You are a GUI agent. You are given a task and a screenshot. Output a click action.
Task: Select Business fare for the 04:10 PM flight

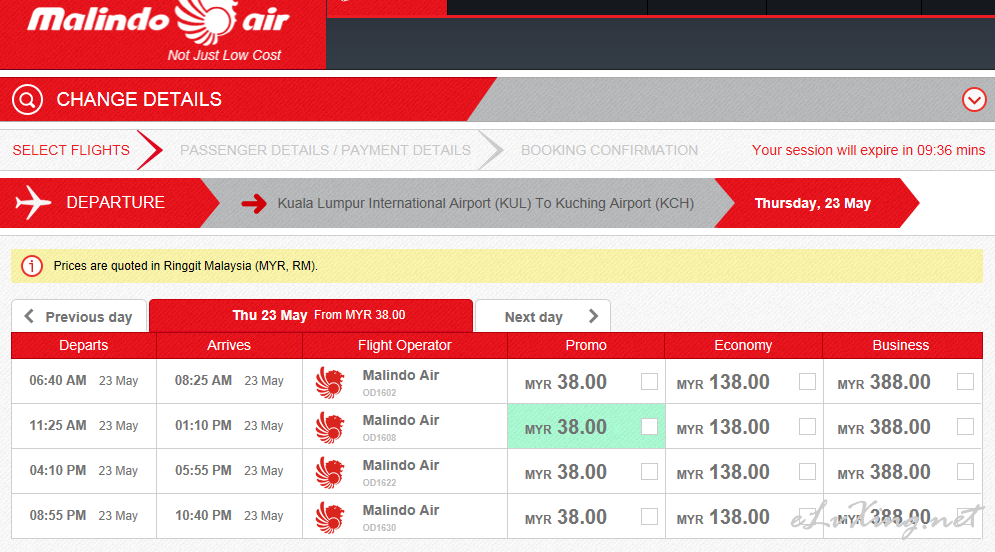(965, 471)
